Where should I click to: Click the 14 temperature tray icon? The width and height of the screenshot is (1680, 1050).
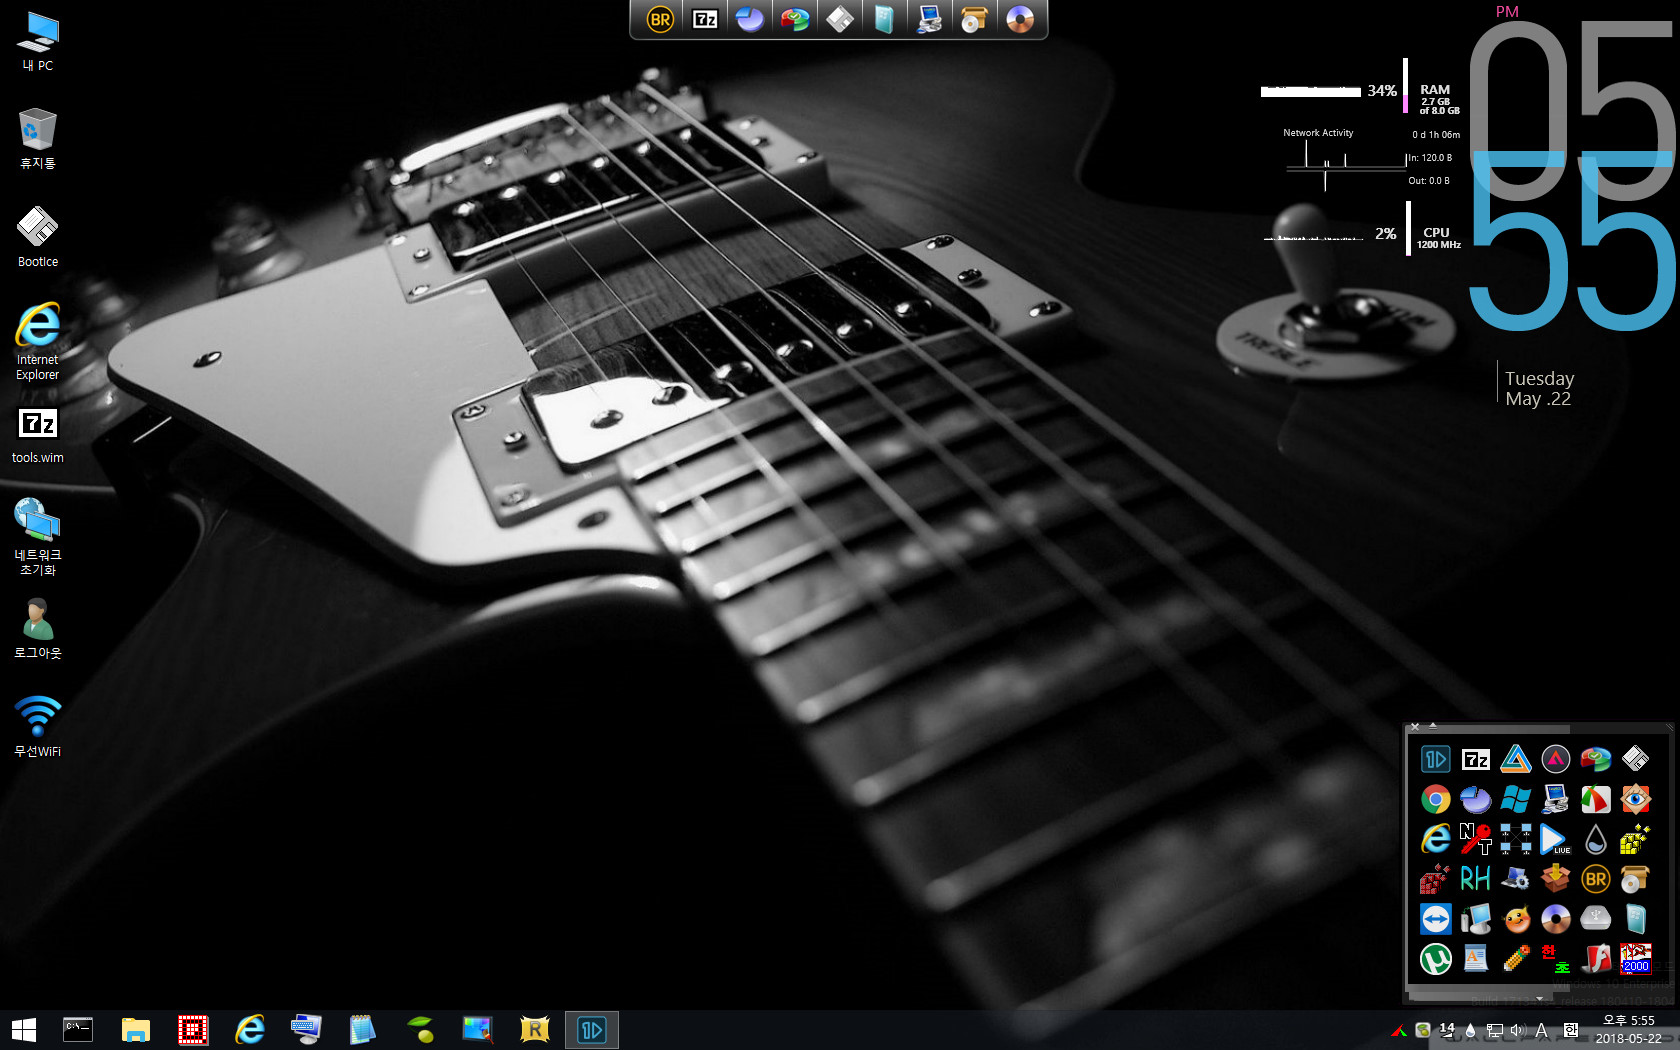[1447, 1030]
